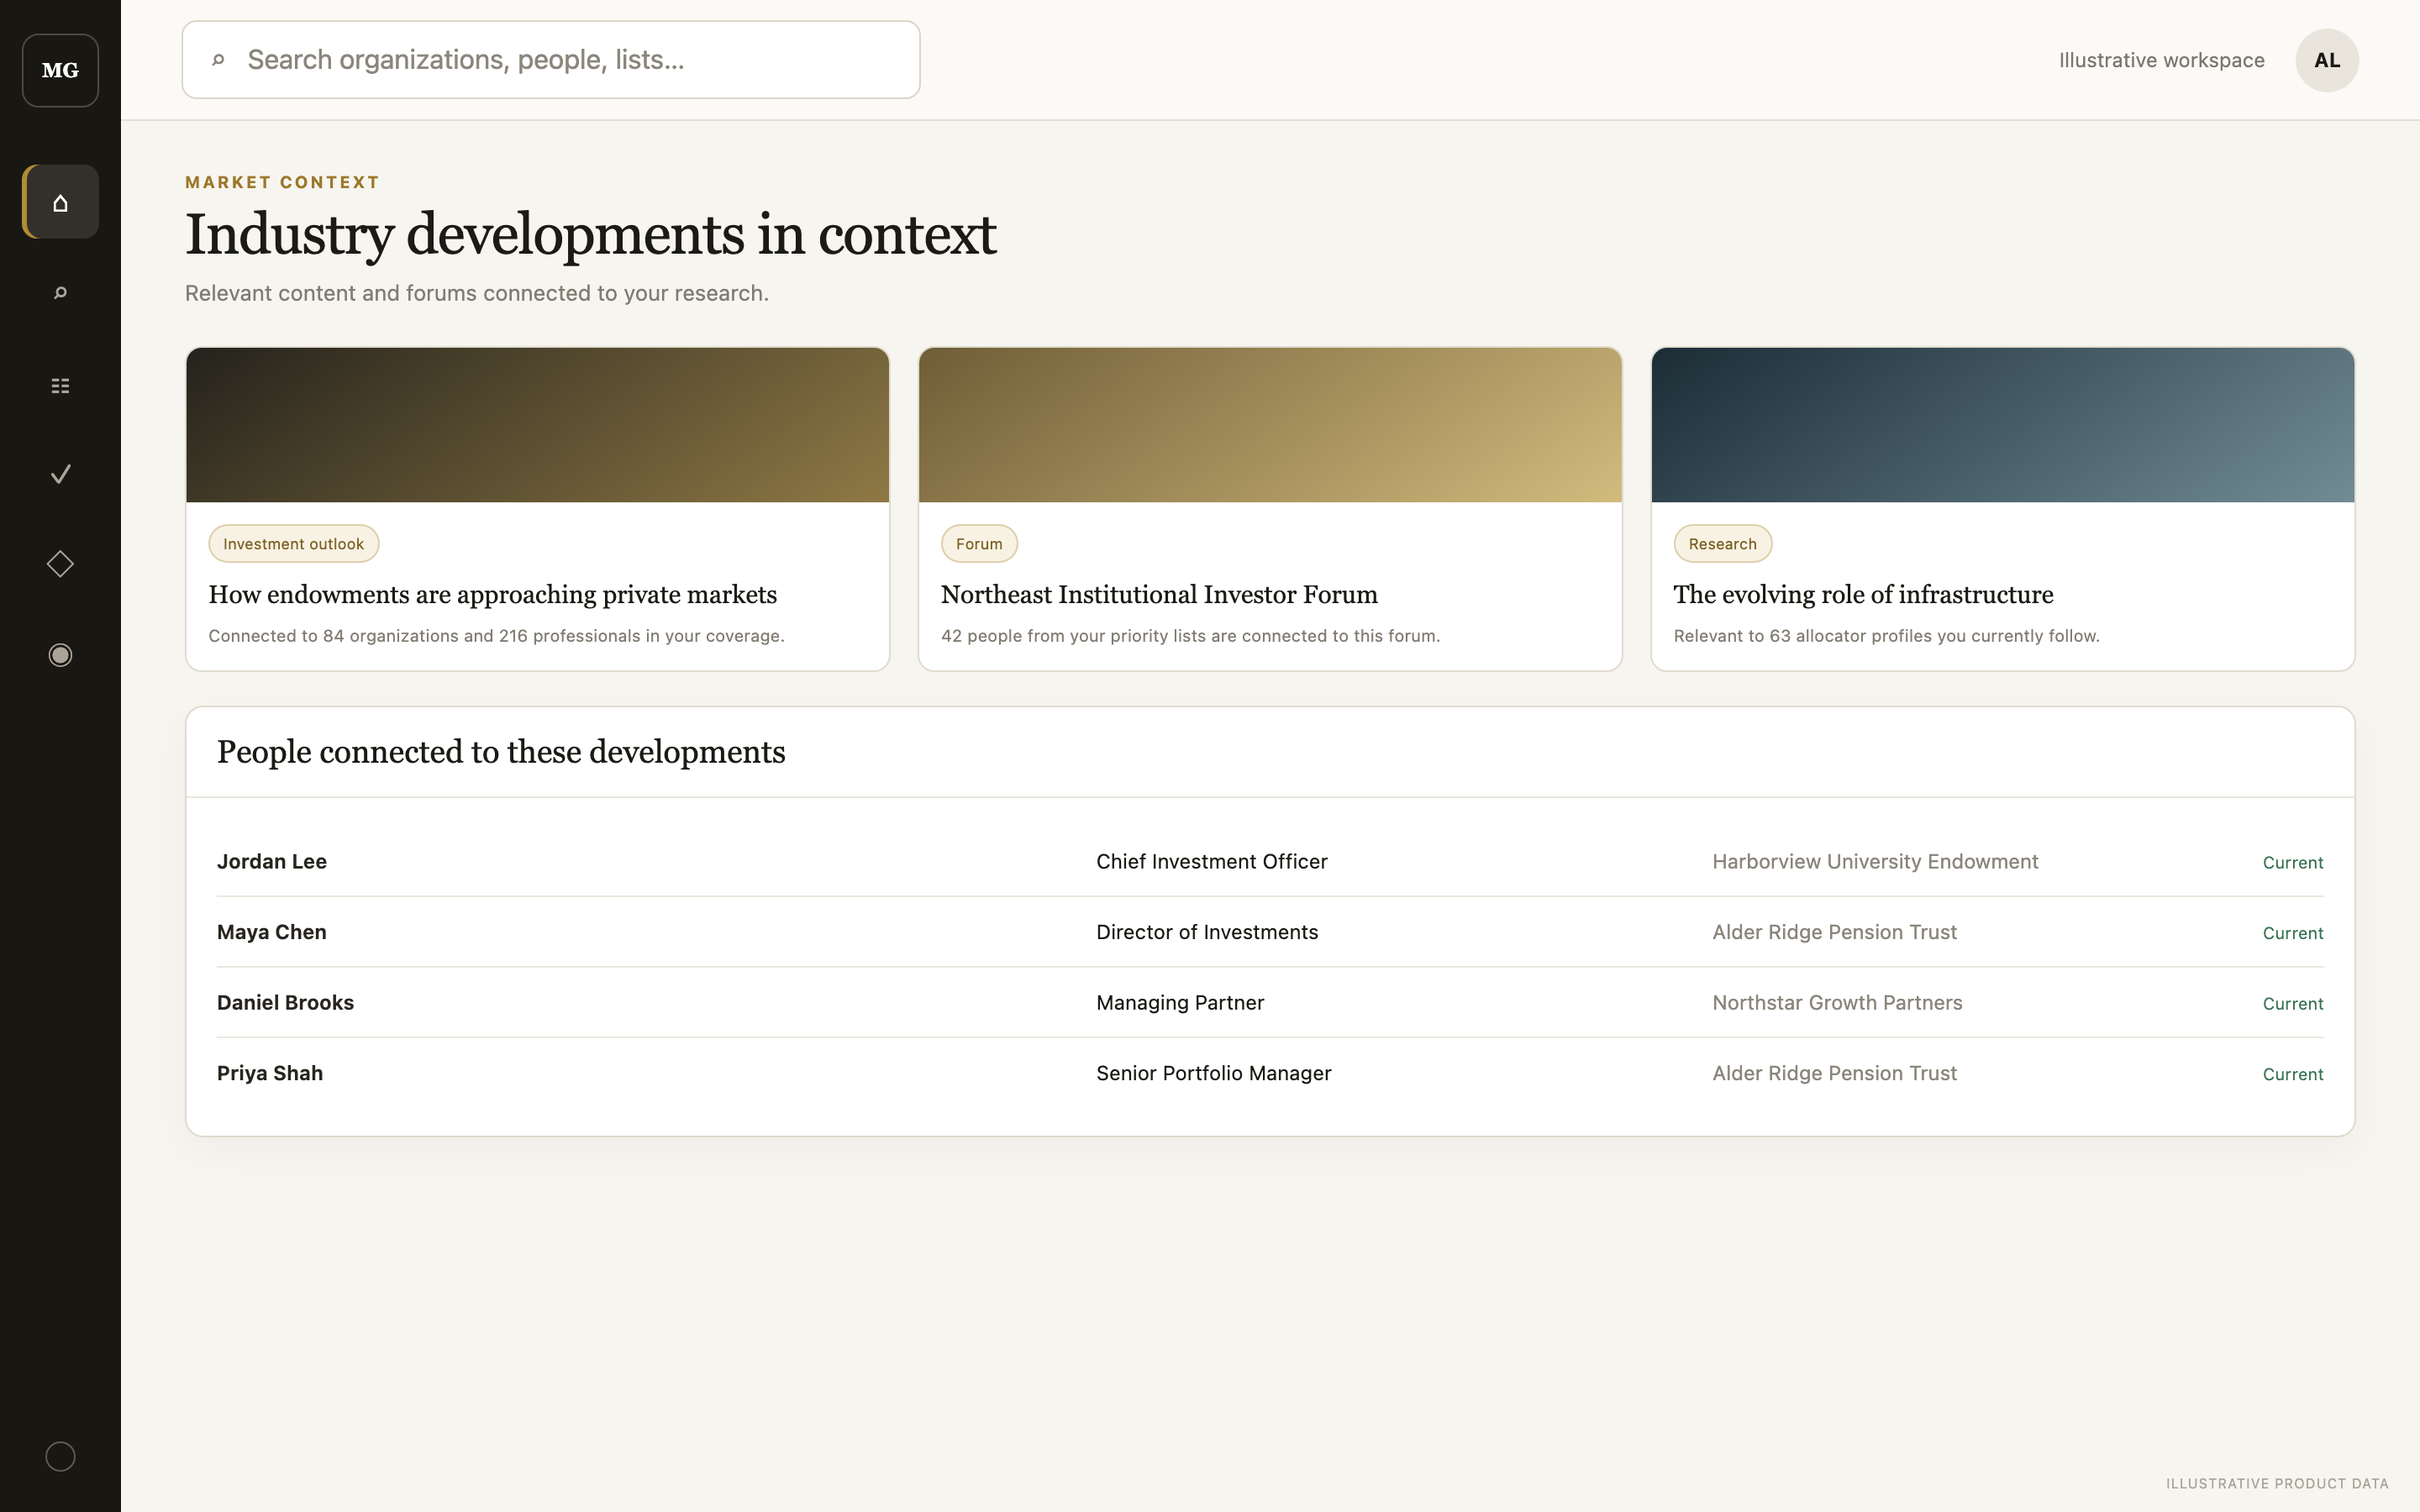
Task: Click text about 63 allocator profiles
Action: (x=1886, y=636)
